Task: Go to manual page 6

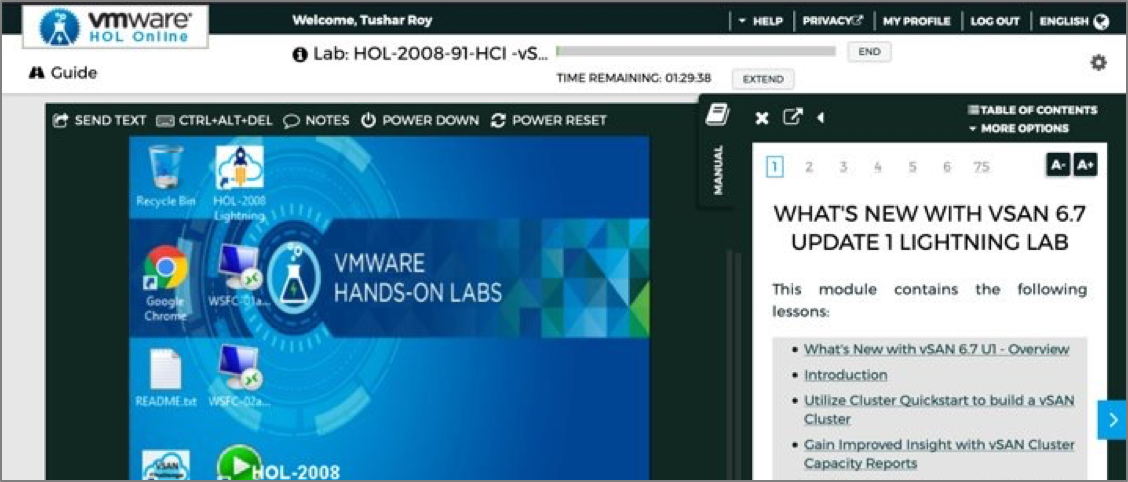Action: tap(947, 167)
